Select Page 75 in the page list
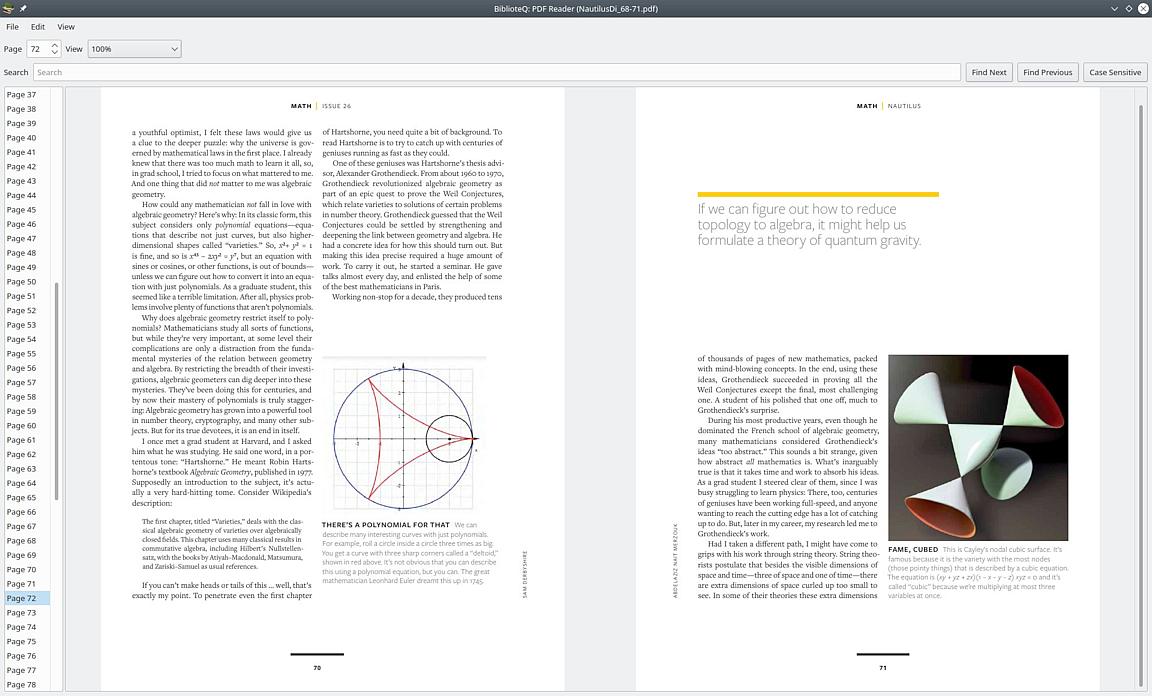The image size is (1152, 696). tap(27, 642)
